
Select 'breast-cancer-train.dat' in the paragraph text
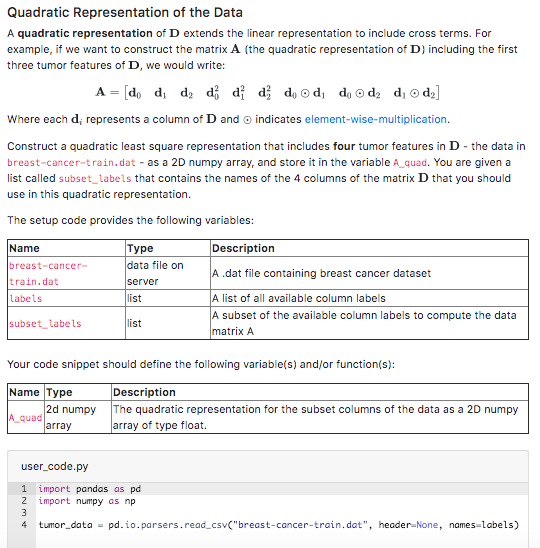(x=71, y=163)
